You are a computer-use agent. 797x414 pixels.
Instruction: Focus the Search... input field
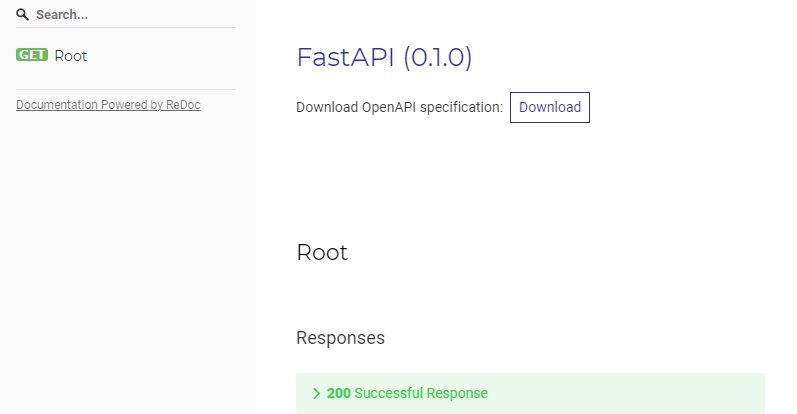(x=126, y=15)
